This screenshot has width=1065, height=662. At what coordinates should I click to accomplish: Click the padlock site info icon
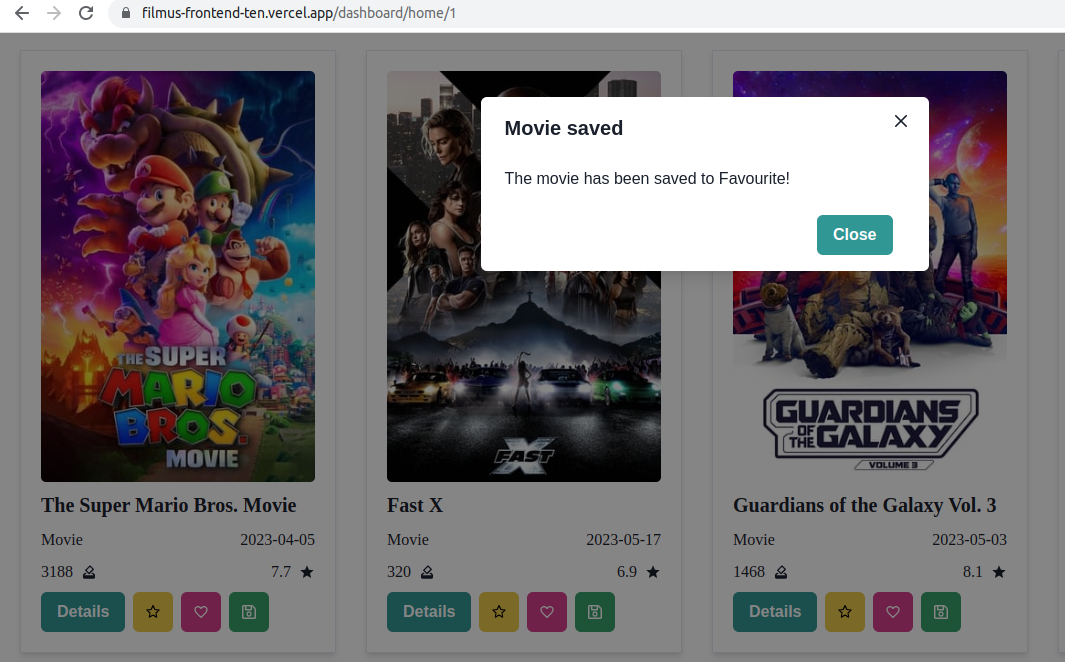pos(126,13)
